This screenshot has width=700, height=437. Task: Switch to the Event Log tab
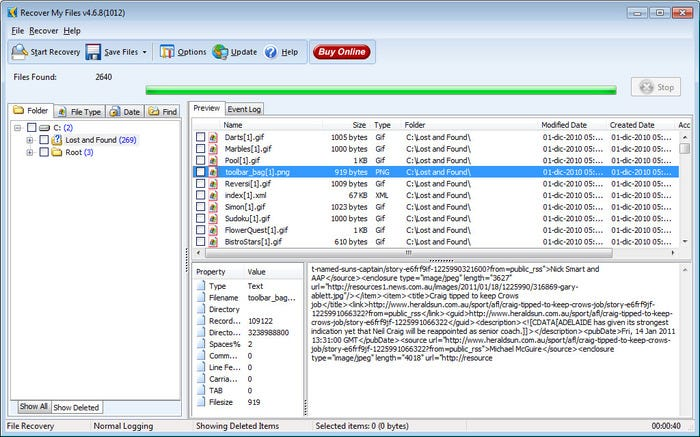pyautogui.click(x=244, y=108)
